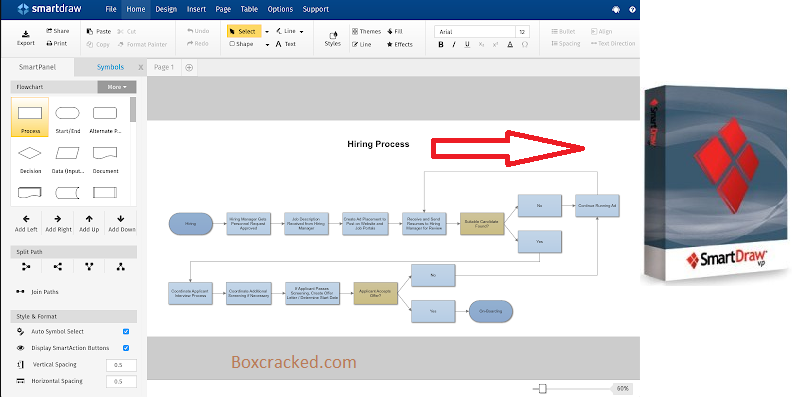Expand the Line tool dropdown arrow

(x=302, y=32)
